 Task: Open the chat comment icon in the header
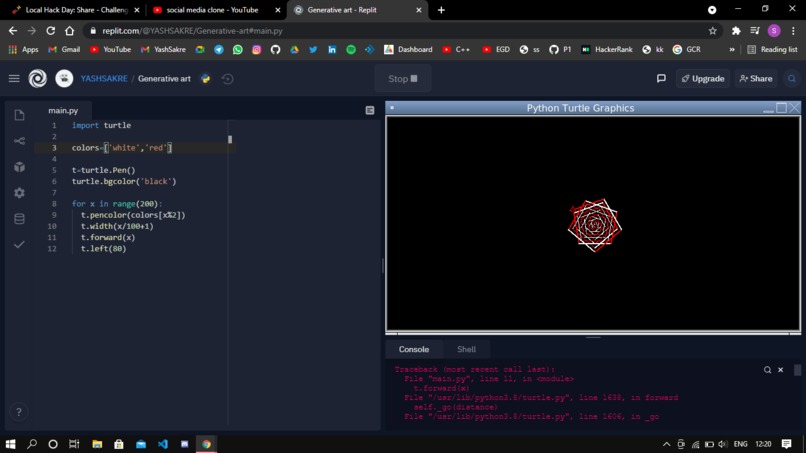[x=661, y=79]
